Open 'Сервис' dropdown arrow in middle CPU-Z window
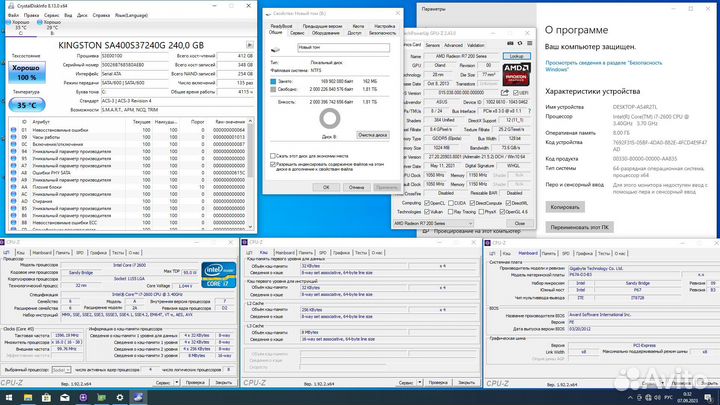 coord(419,382)
